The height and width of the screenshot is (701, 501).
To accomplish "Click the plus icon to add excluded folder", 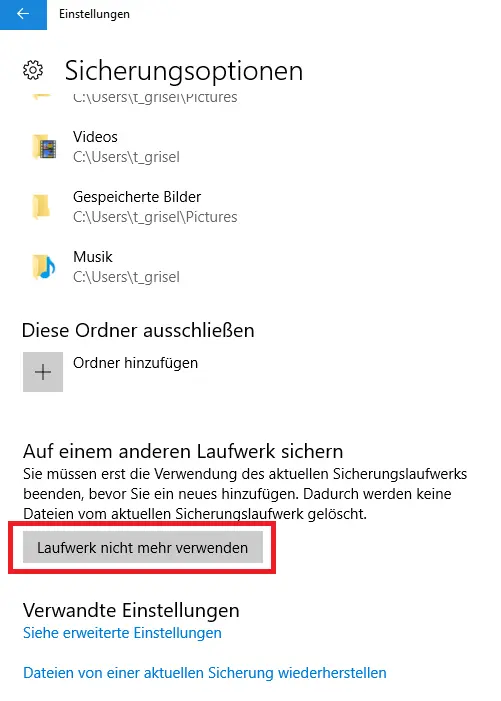I will click(x=43, y=372).
